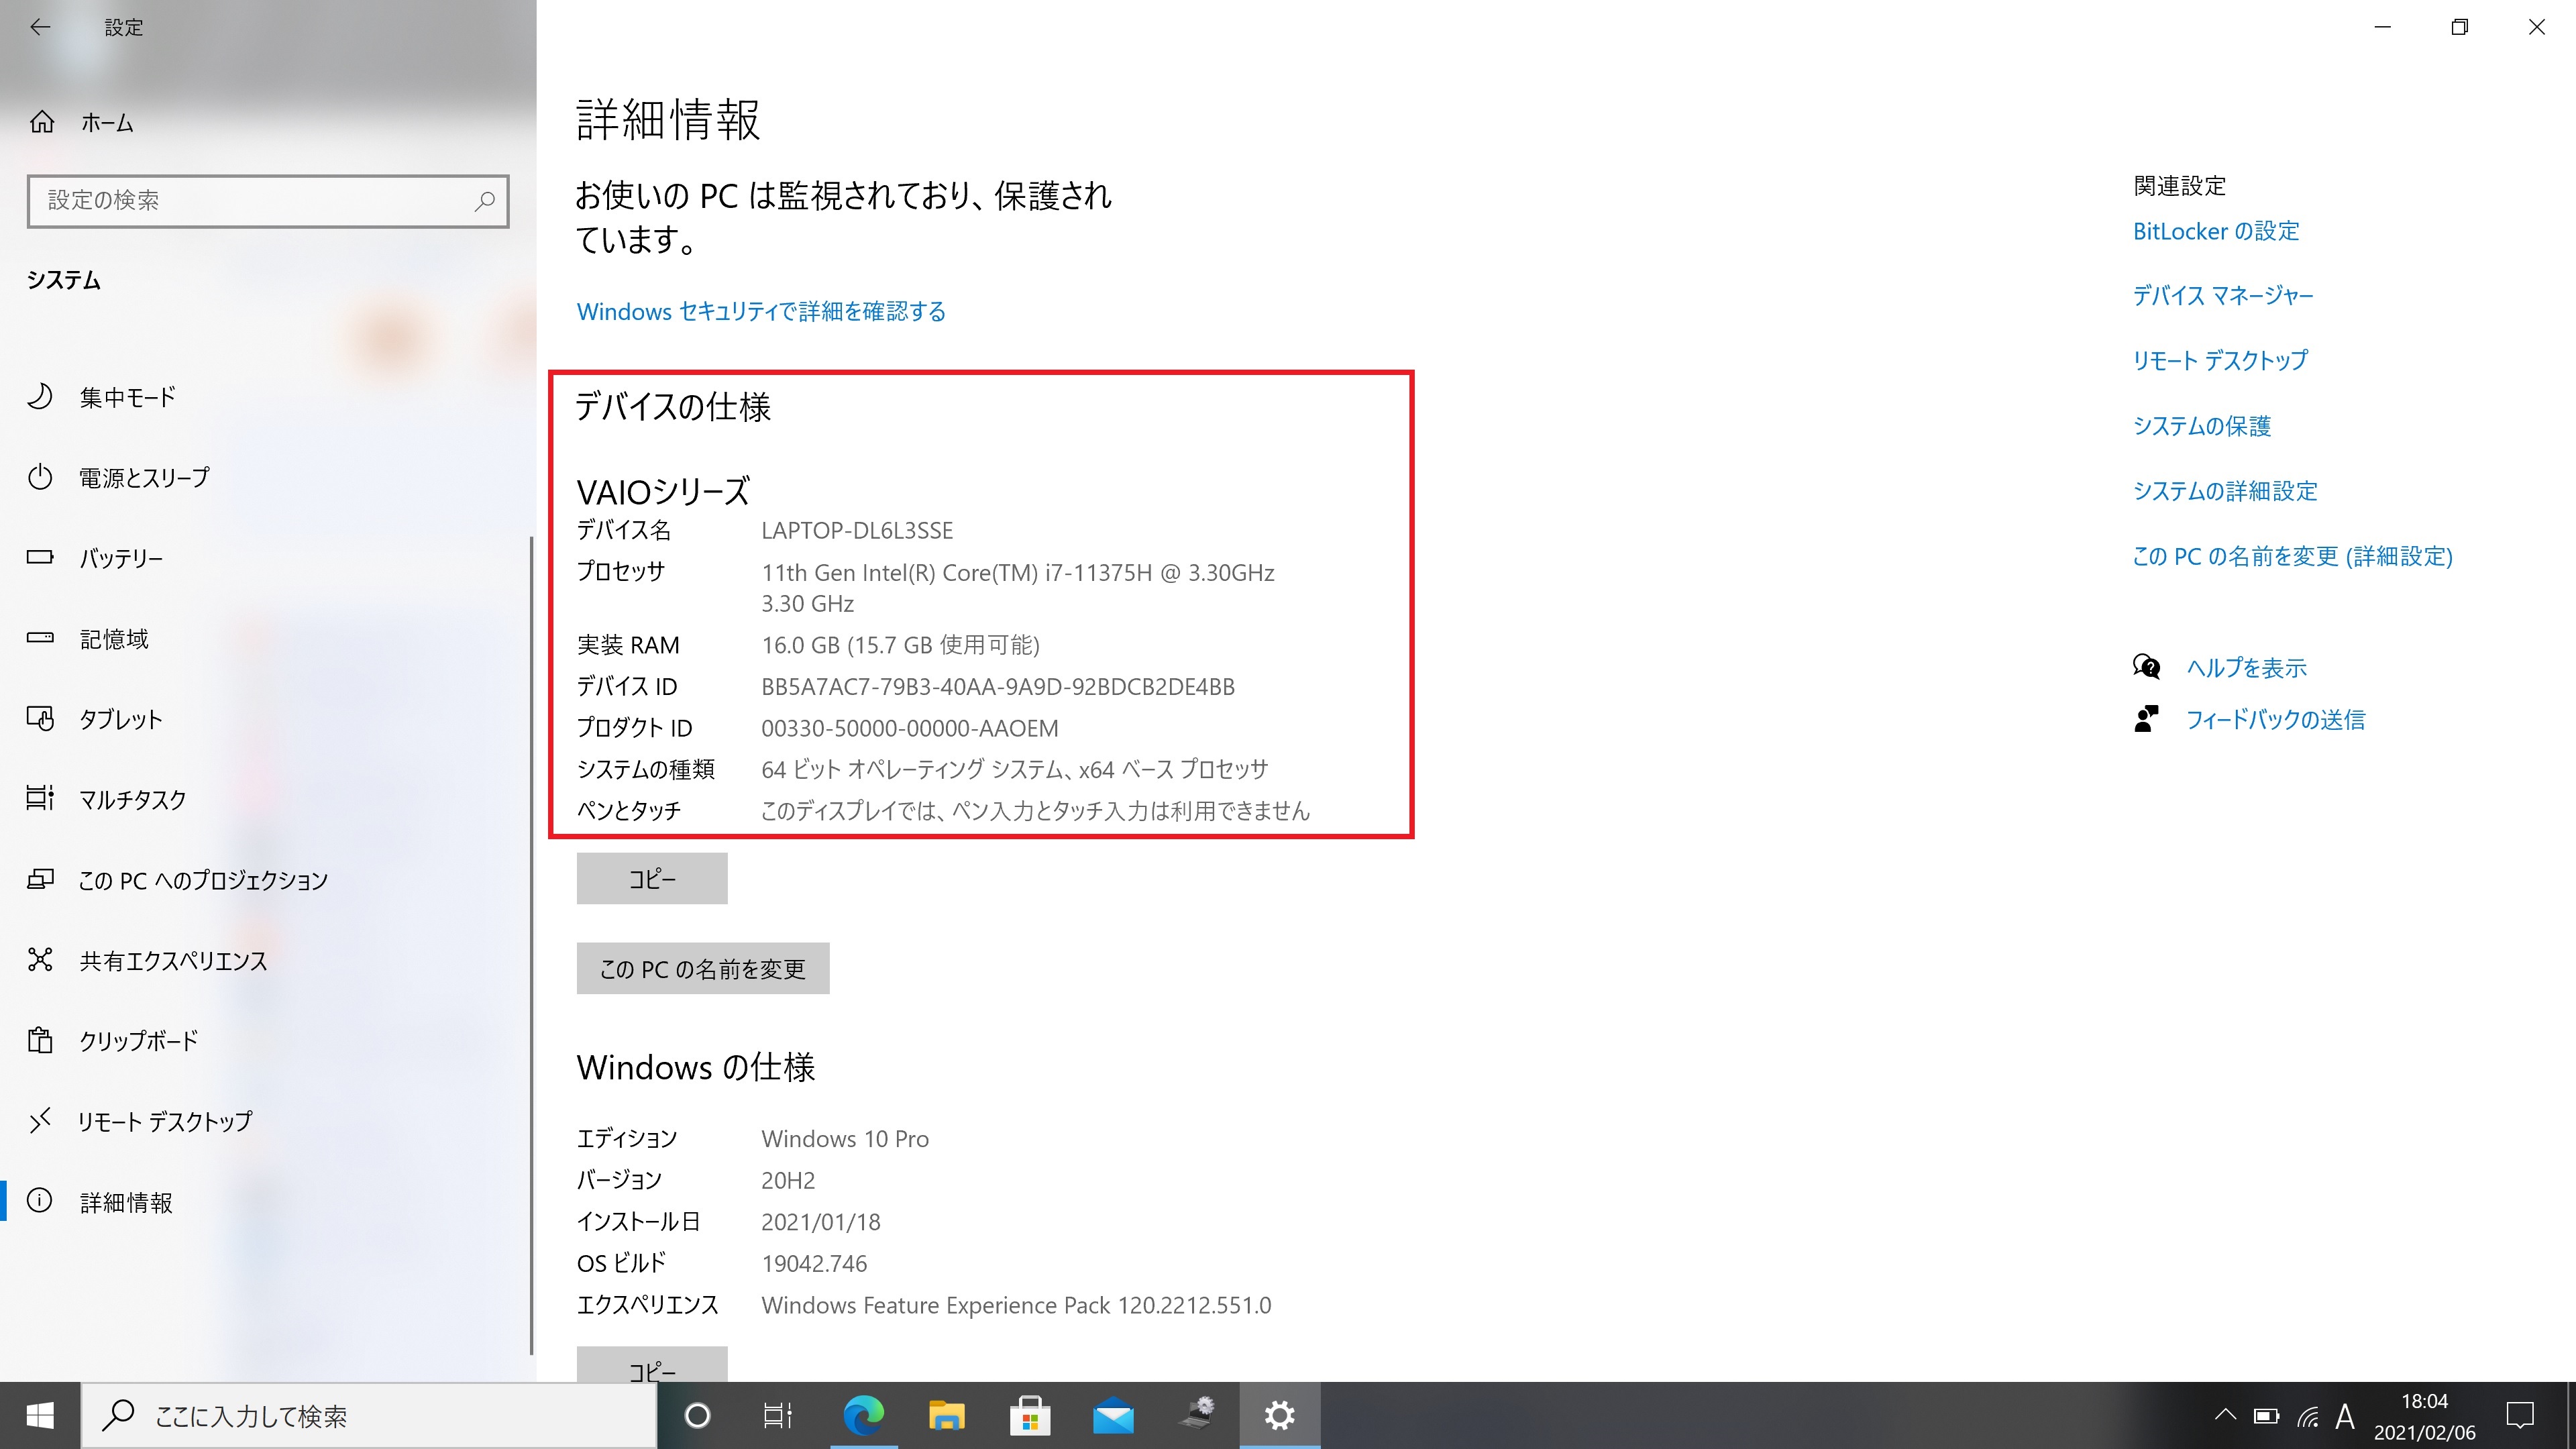Click battery icon in system tray

point(2266,1415)
